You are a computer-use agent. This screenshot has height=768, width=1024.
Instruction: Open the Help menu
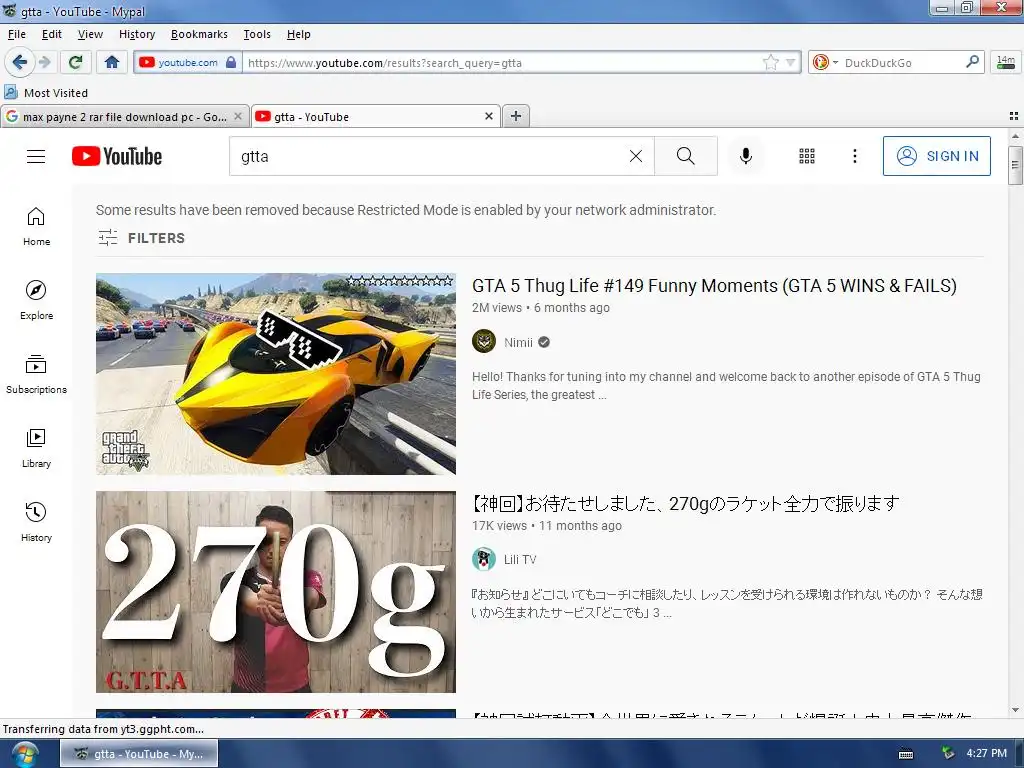tap(298, 34)
